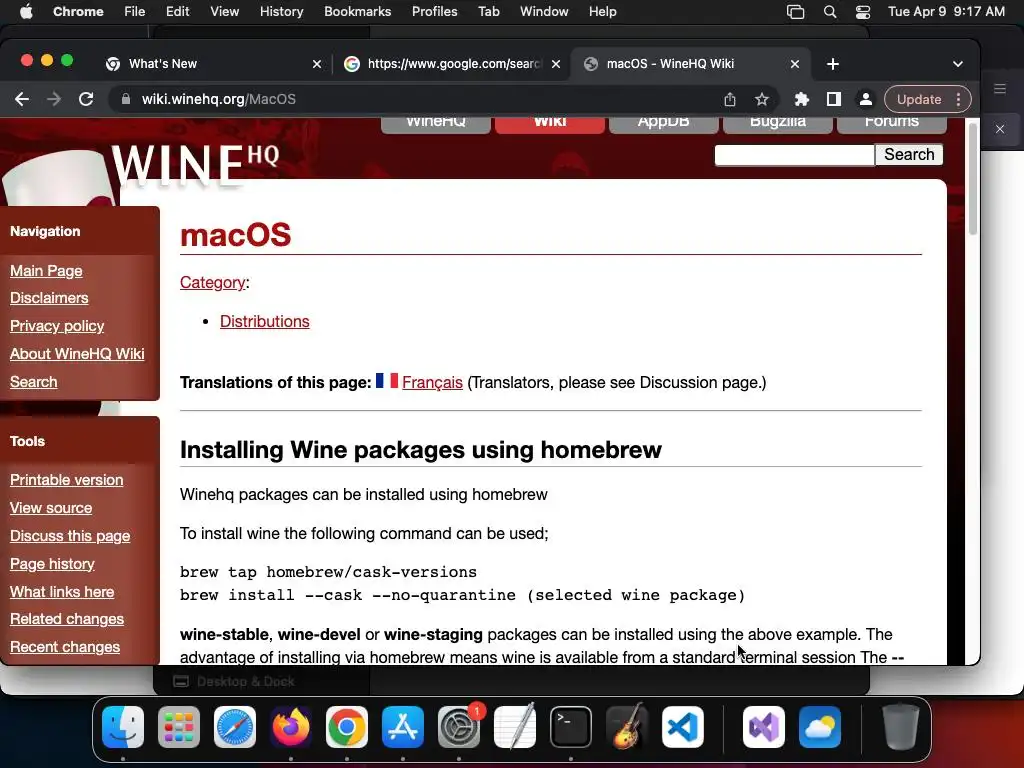Open GarageBand from the Dock
Image resolution: width=1024 pixels, height=768 pixels.
(x=627, y=727)
